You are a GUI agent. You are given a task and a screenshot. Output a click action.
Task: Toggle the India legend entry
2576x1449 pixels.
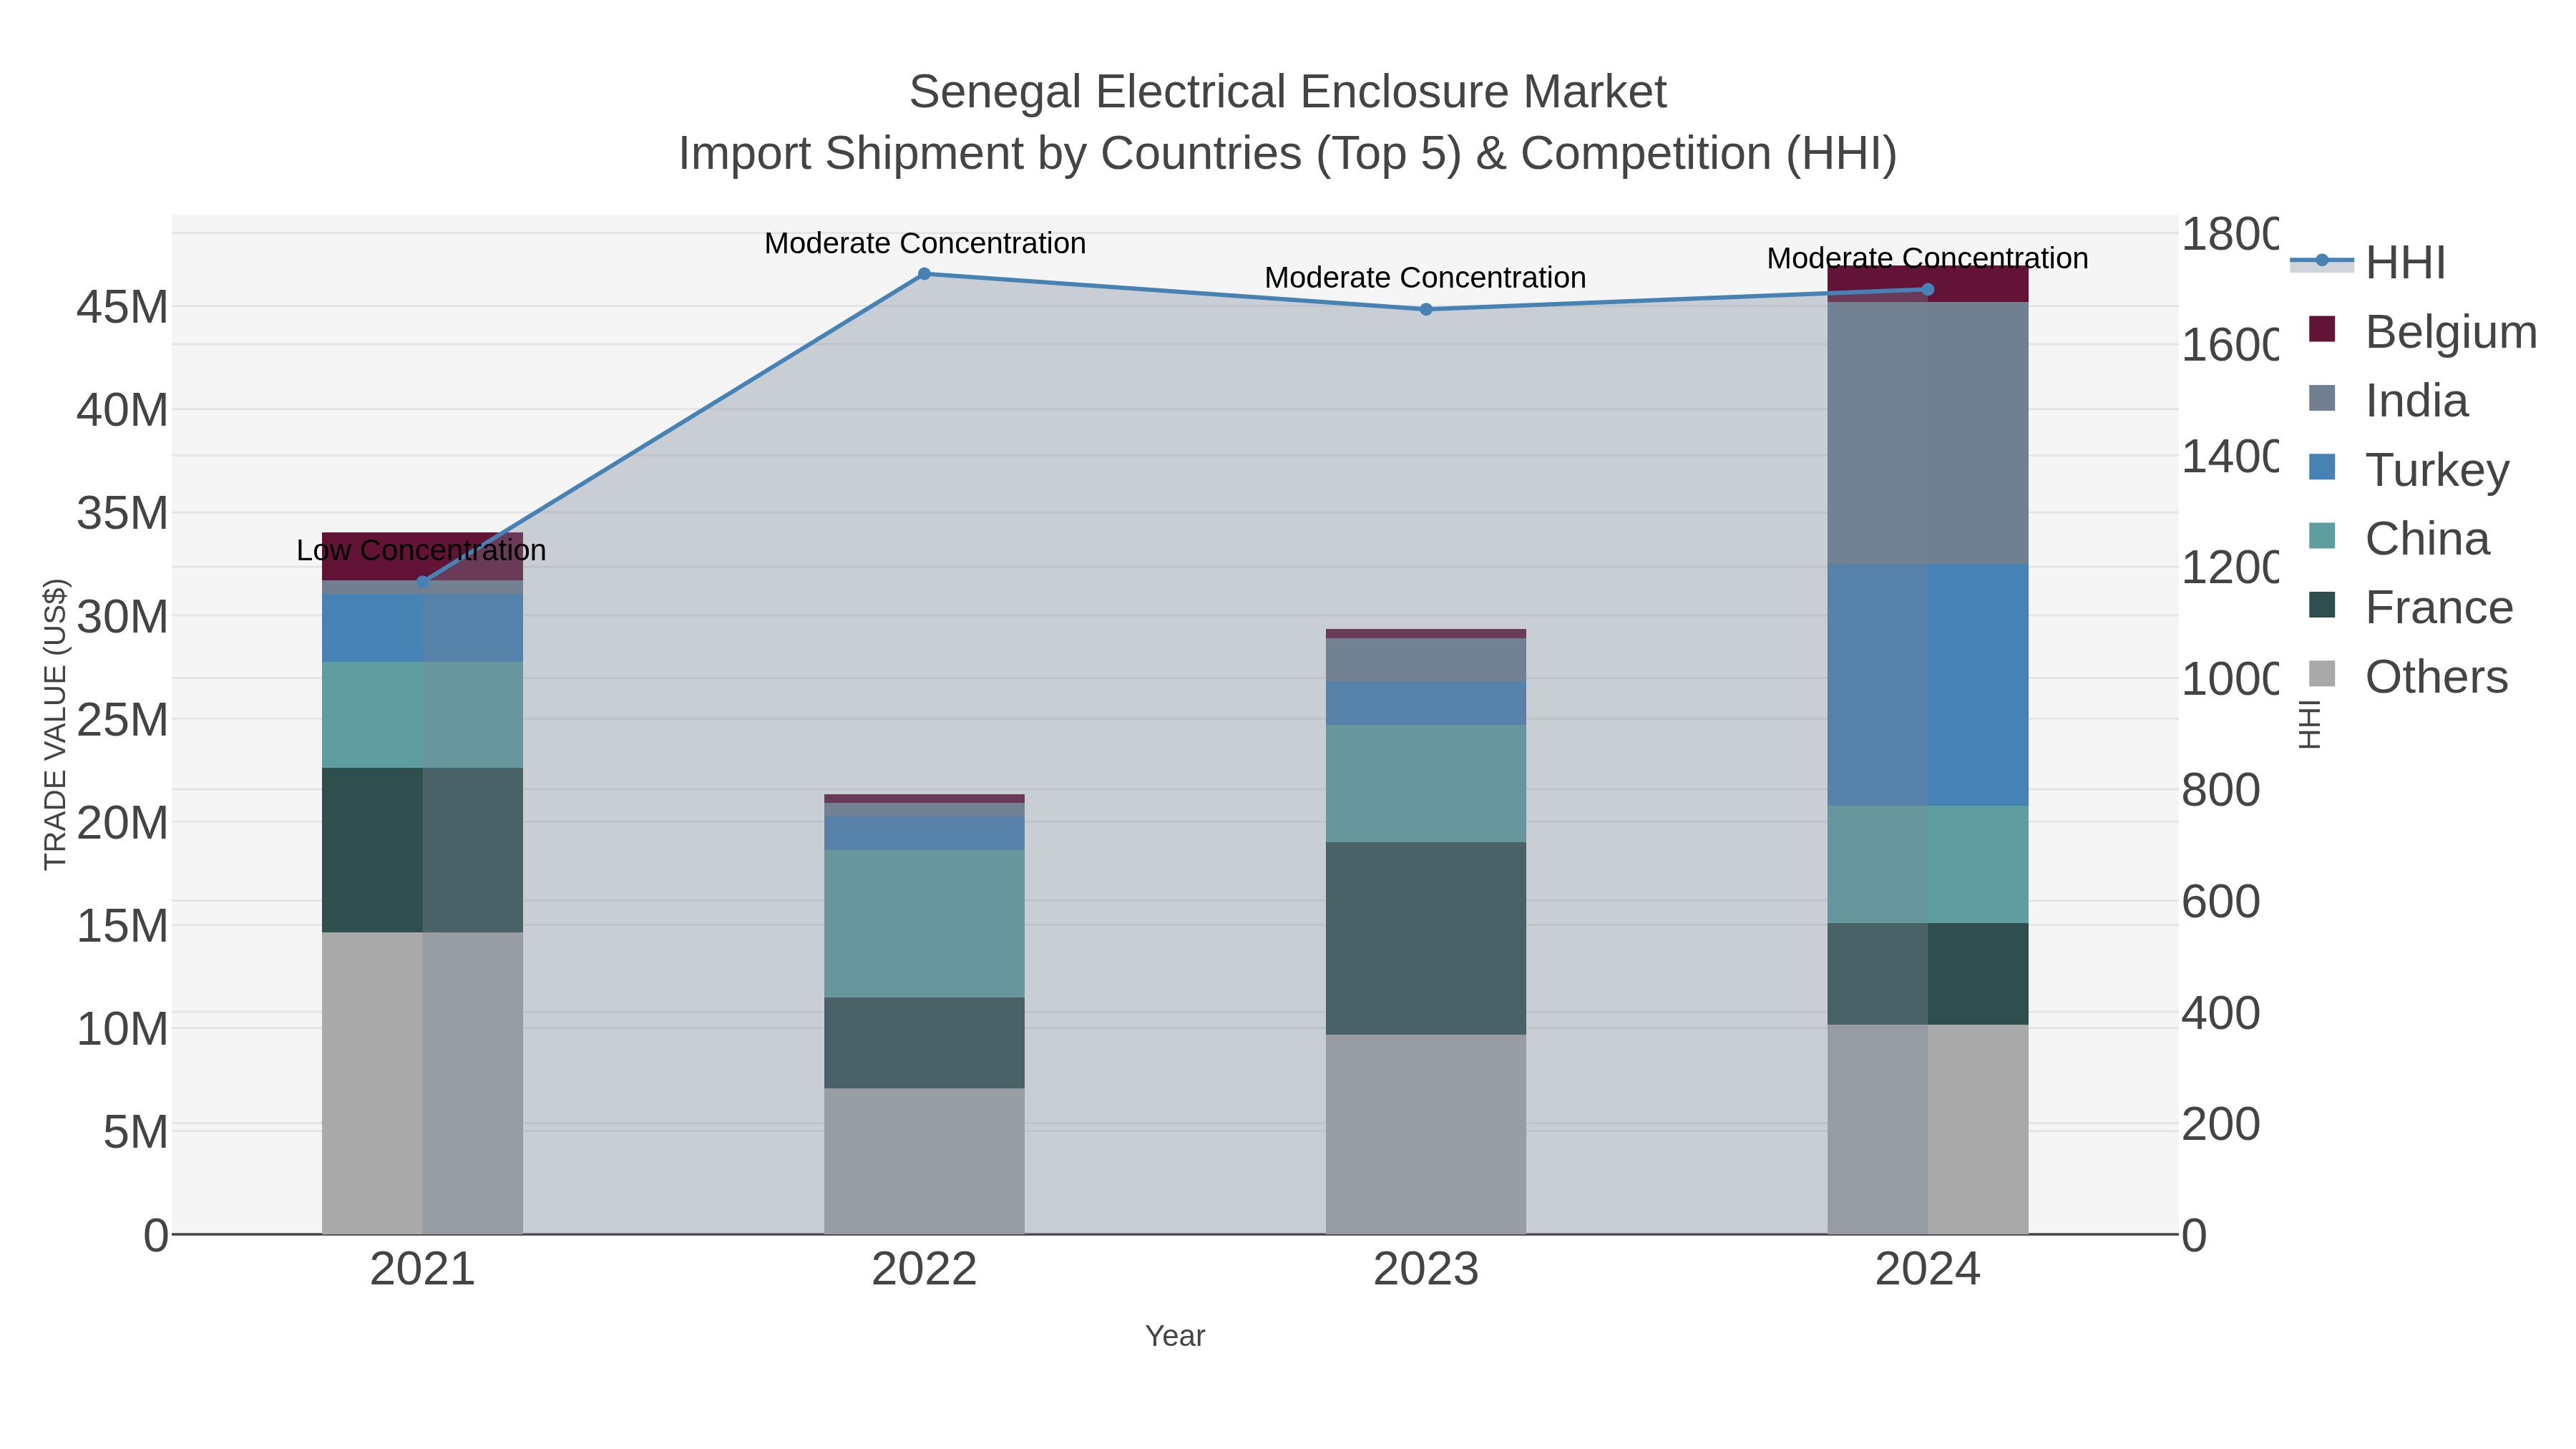click(x=2388, y=400)
